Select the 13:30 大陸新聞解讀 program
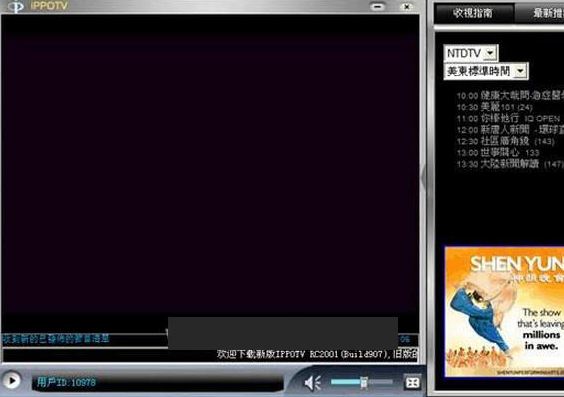 (x=510, y=164)
